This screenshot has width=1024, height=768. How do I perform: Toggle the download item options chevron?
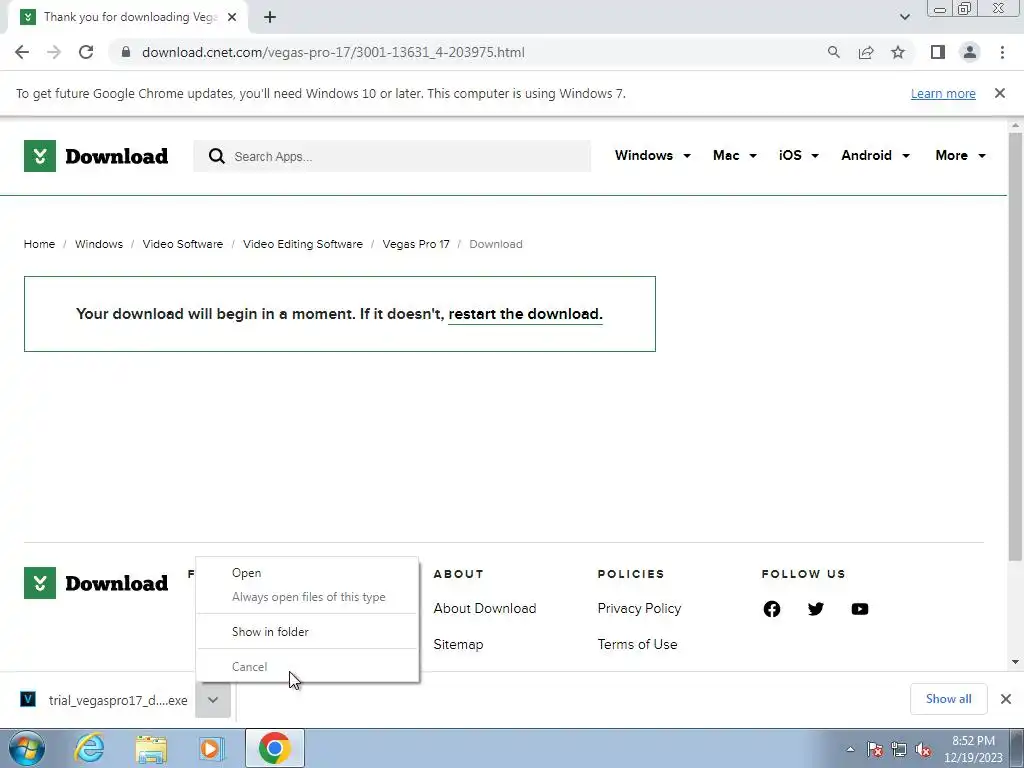[213, 700]
